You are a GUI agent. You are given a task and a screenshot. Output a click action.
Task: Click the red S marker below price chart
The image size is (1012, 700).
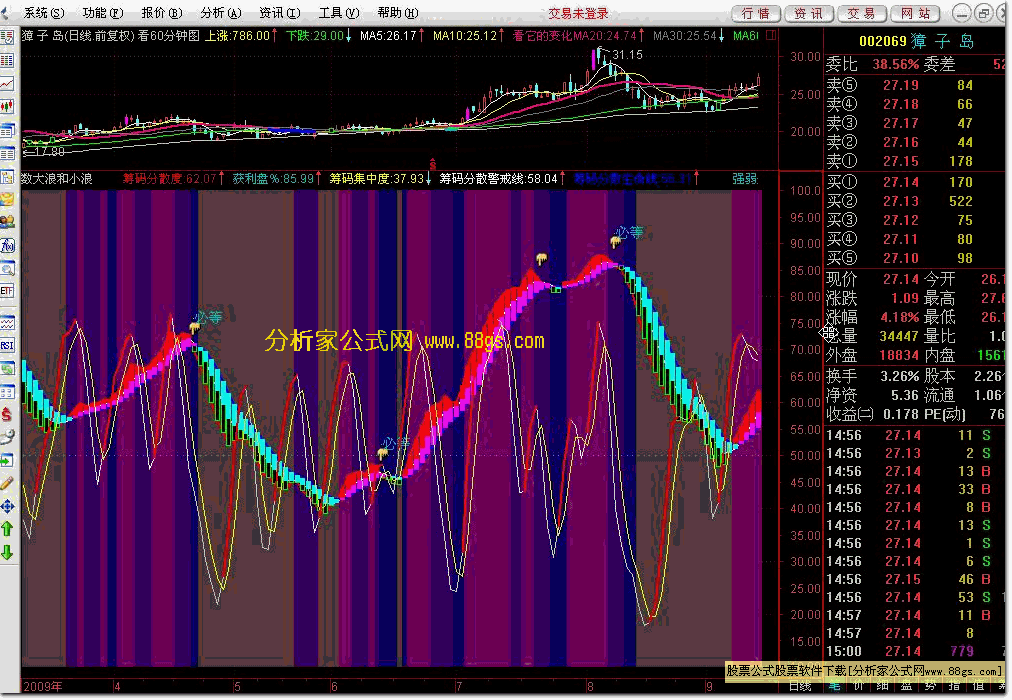pos(432,165)
